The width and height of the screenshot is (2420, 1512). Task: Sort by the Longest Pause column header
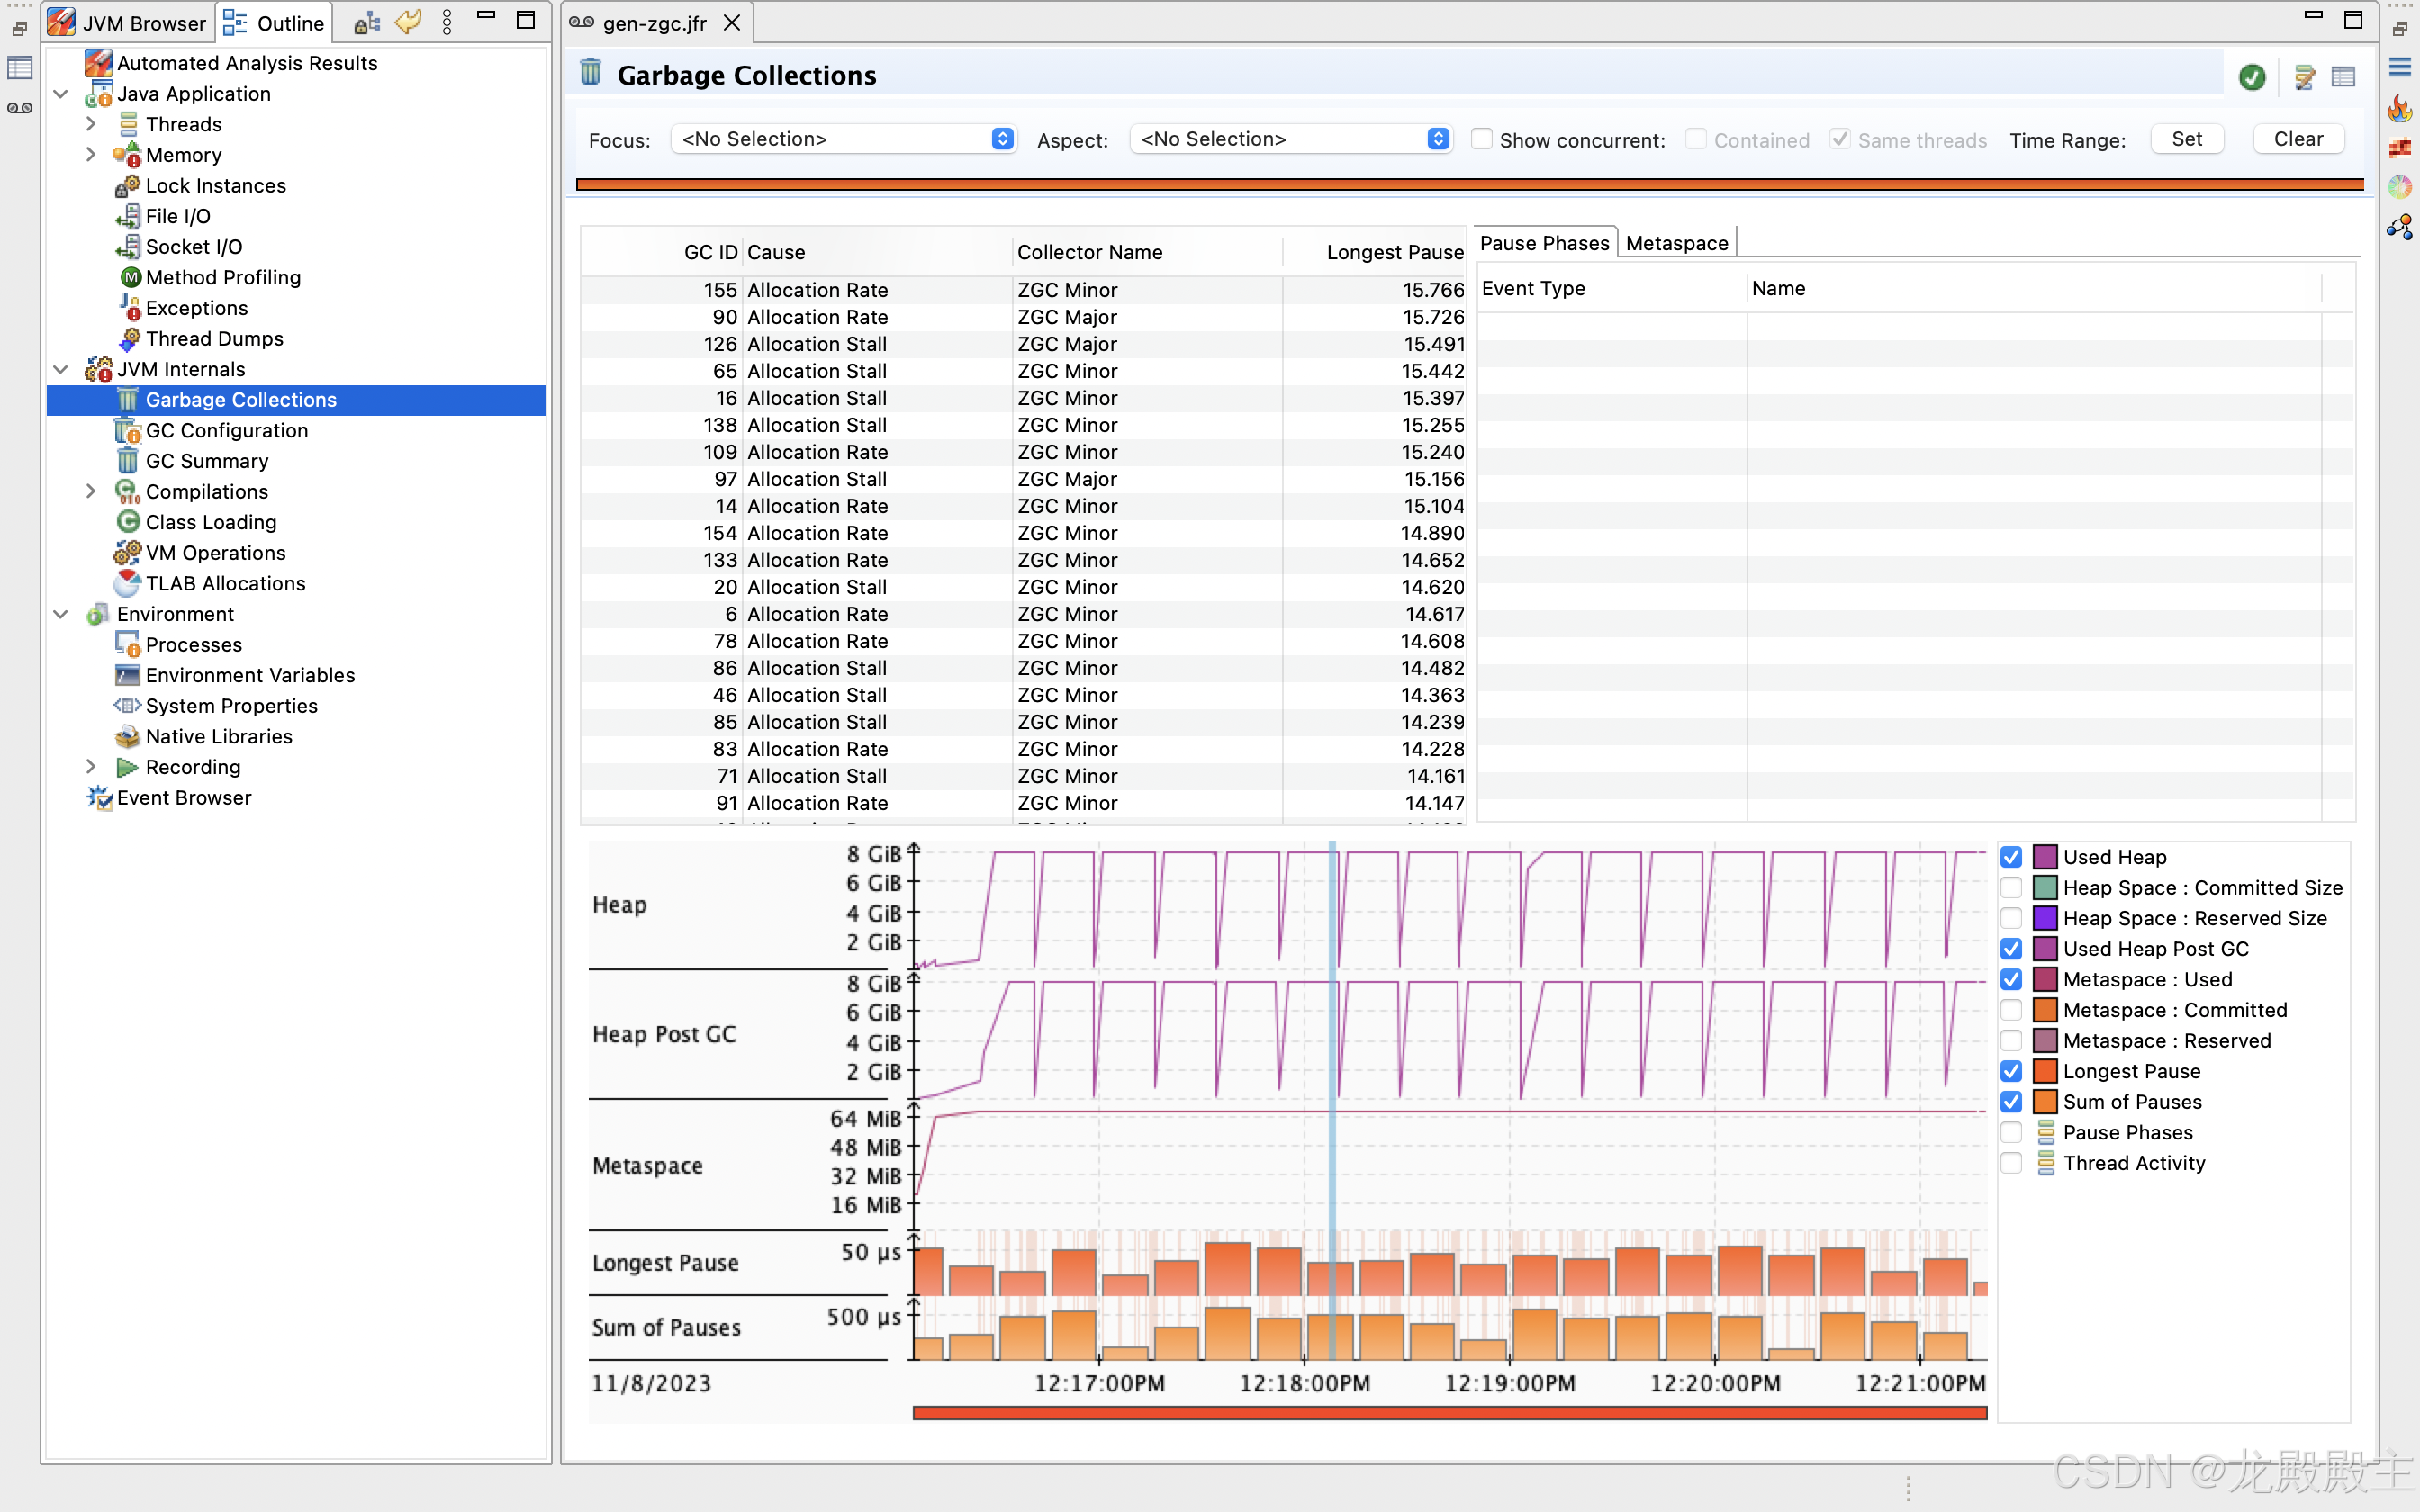pos(1393,252)
